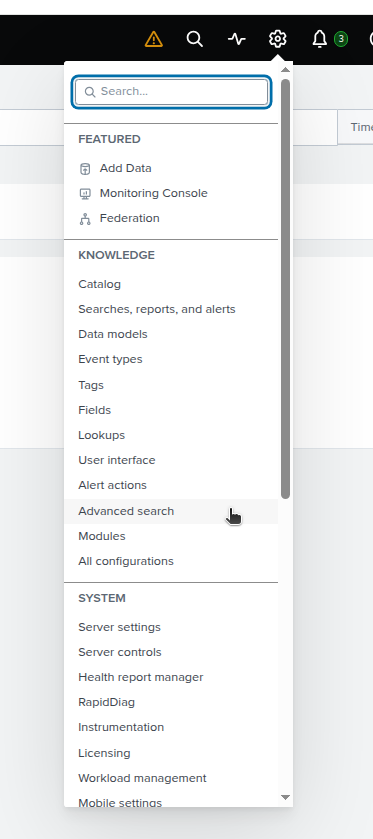373x839 pixels.
Task: Open Server controls
Action: [x=120, y=652]
